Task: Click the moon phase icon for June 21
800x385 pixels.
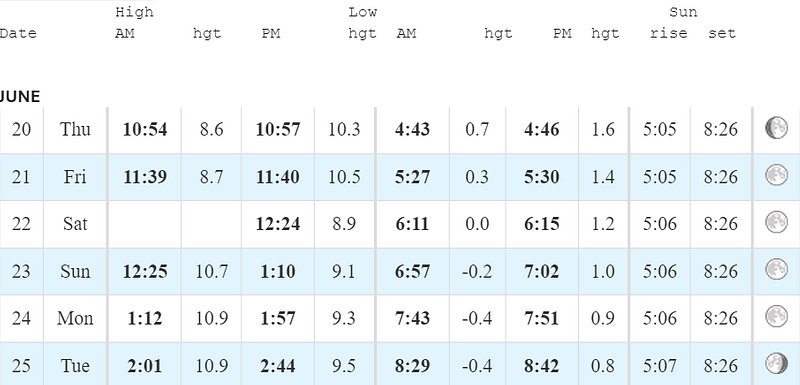Action: point(776,175)
